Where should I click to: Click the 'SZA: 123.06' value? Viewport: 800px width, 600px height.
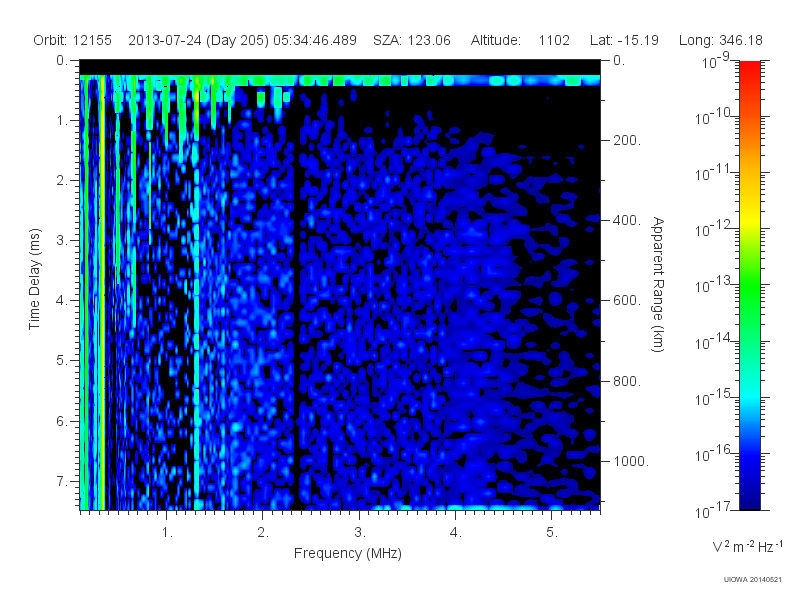412,40
